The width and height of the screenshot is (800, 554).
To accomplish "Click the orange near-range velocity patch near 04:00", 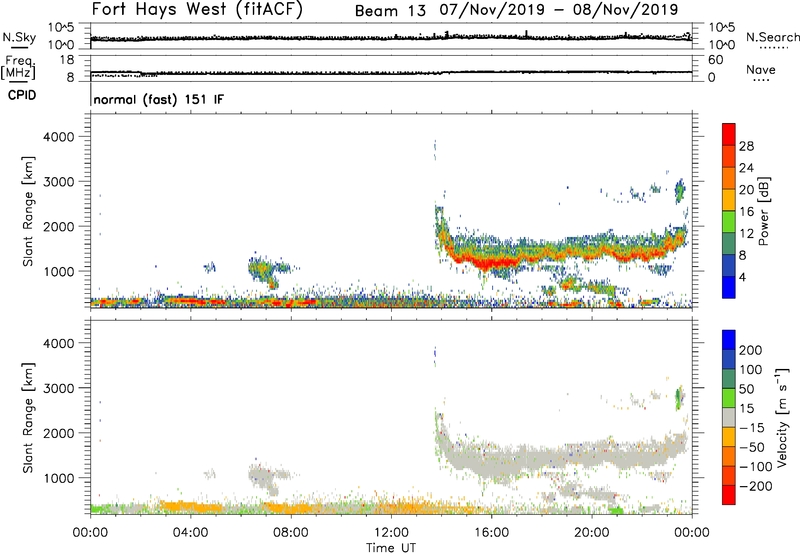I will click(191, 507).
